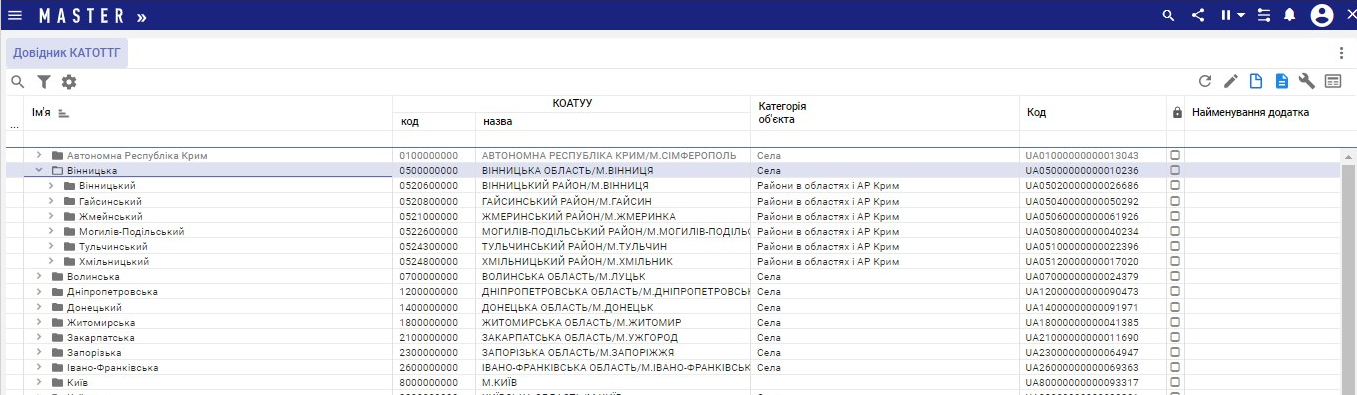The width and height of the screenshot is (1357, 395).
Task: Toggle checkbox in Волинська row
Action: click(1175, 276)
